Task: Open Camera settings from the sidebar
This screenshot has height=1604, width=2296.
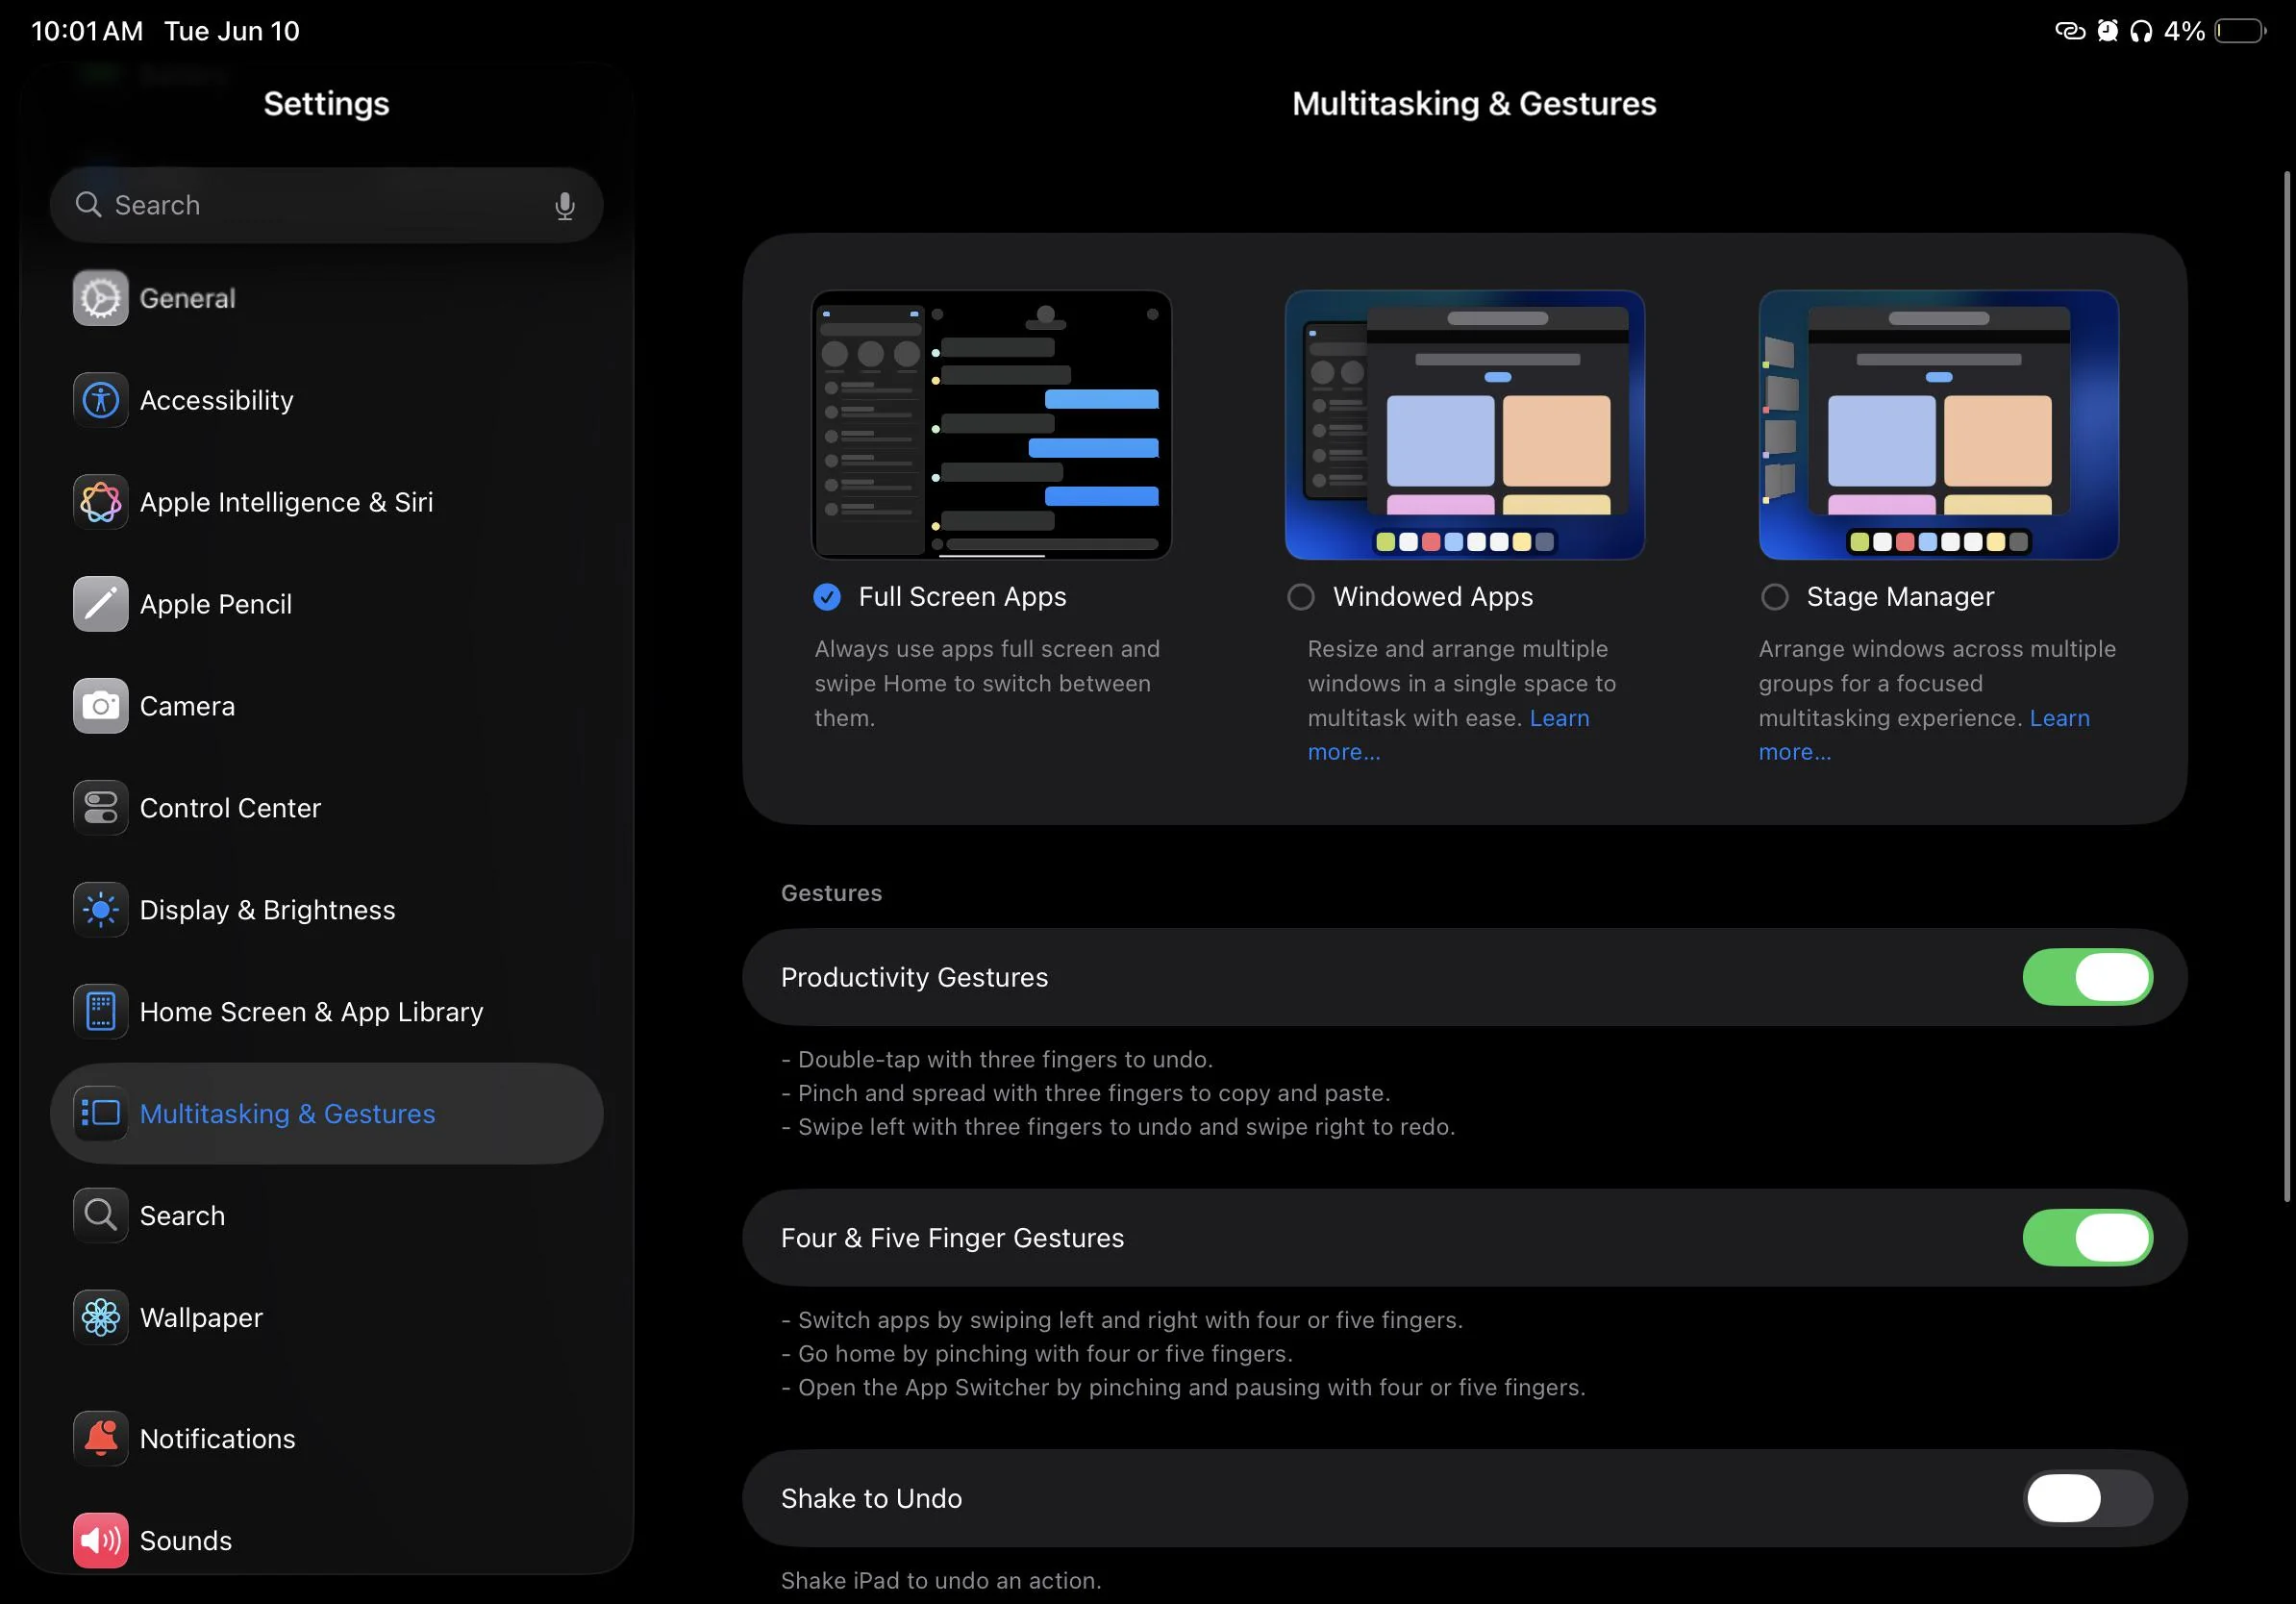Action: 100,706
